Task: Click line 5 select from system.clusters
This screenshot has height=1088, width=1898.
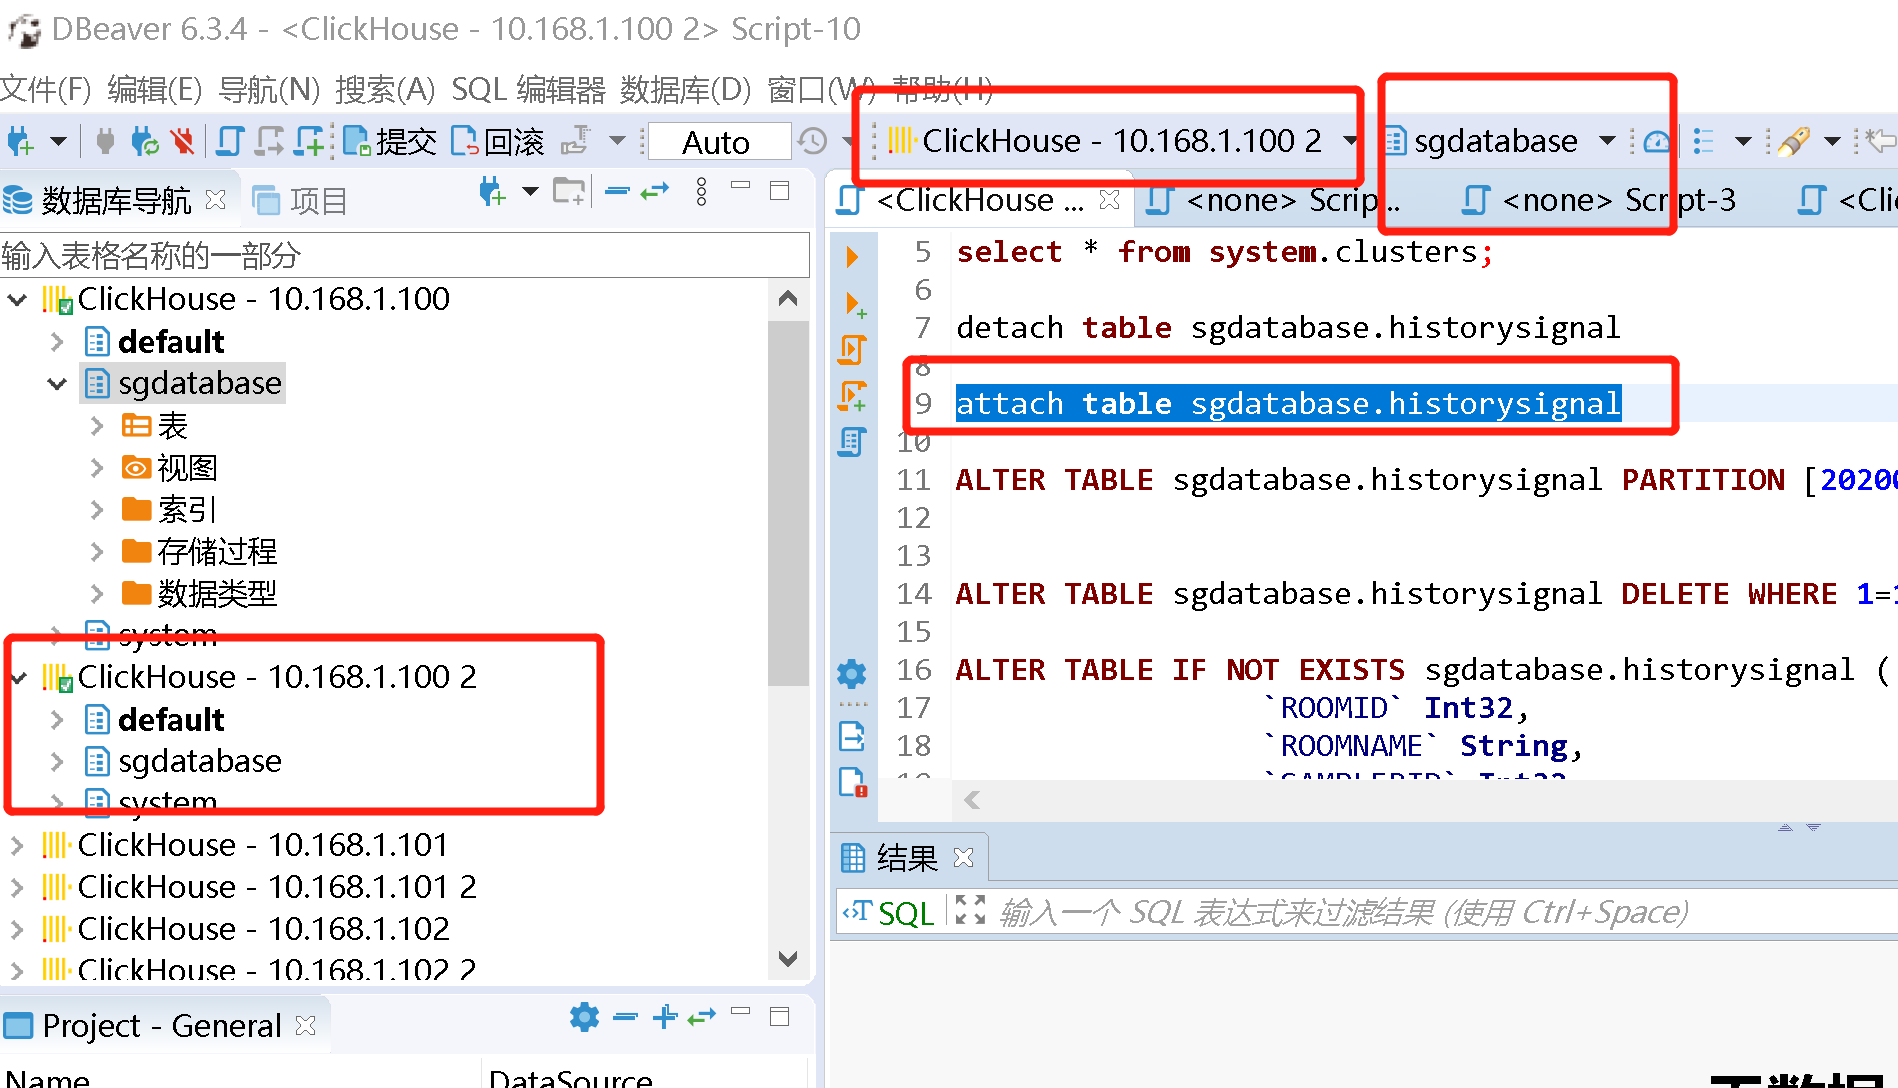Action: [1225, 252]
